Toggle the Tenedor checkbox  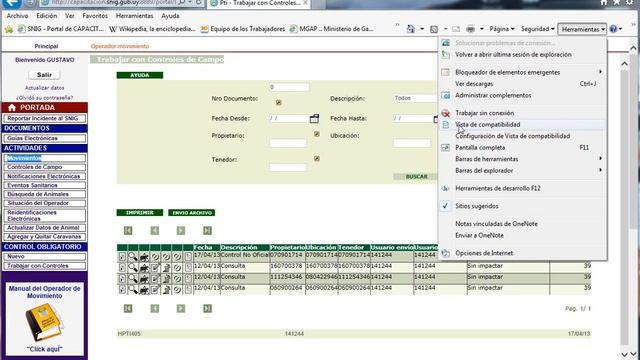[317, 158]
